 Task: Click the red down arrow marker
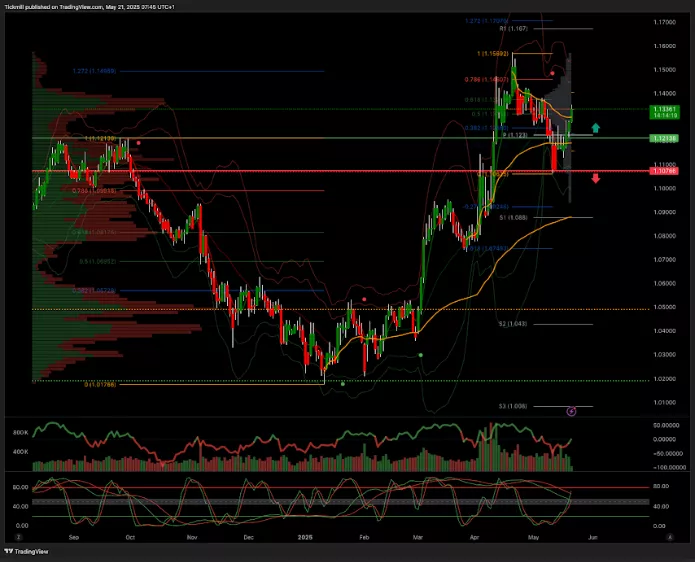pos(596,178)
